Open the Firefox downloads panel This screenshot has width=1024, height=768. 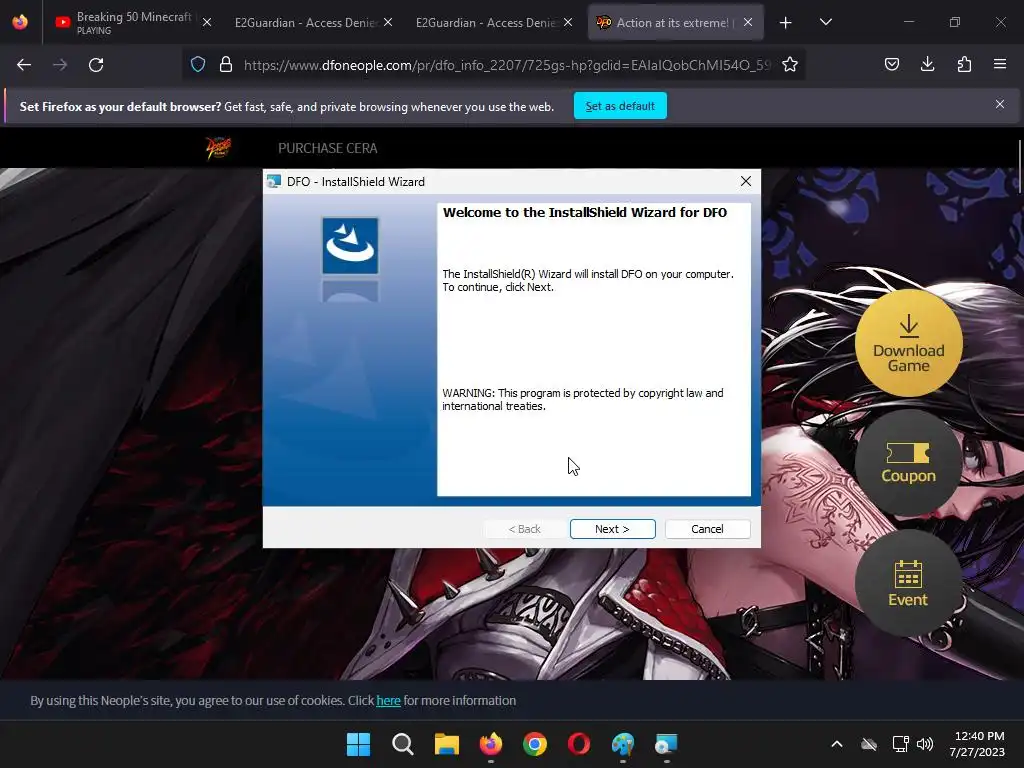tap(927, 64)
